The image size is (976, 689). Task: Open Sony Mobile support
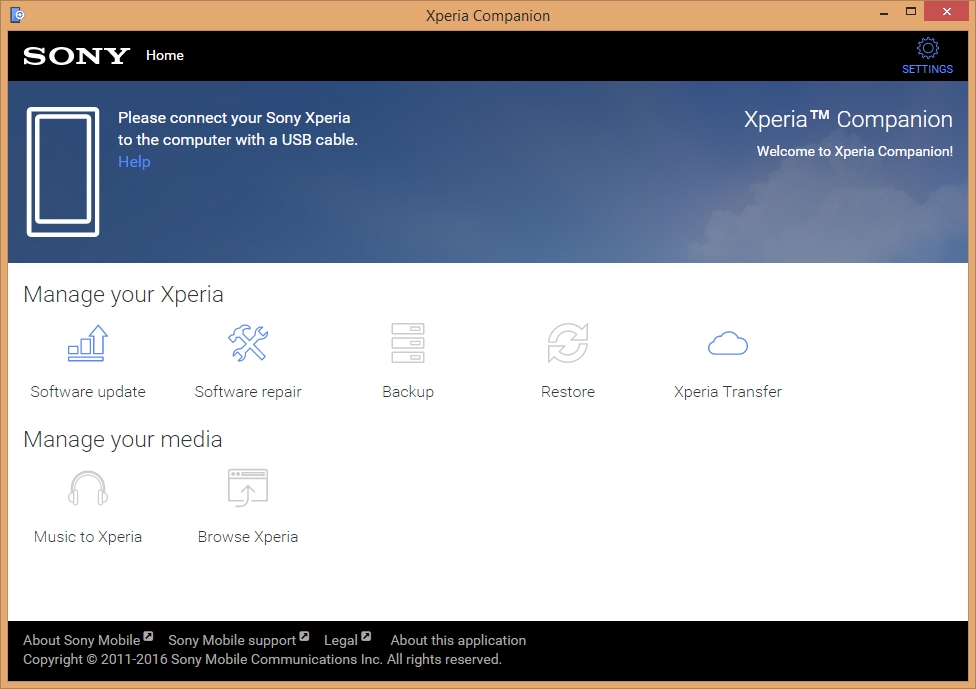[x=232, y=640]
